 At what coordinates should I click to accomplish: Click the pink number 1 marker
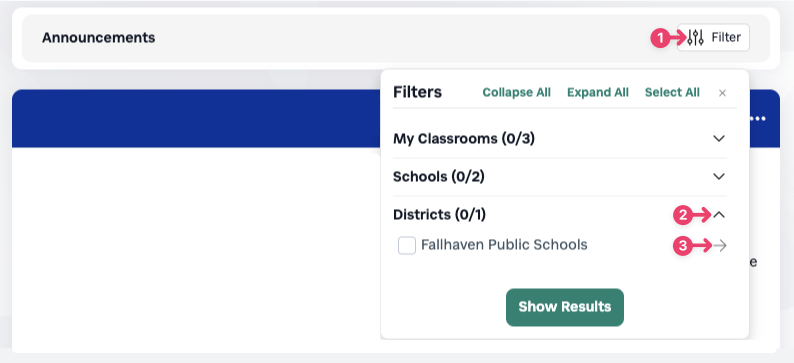pos(659,37)
